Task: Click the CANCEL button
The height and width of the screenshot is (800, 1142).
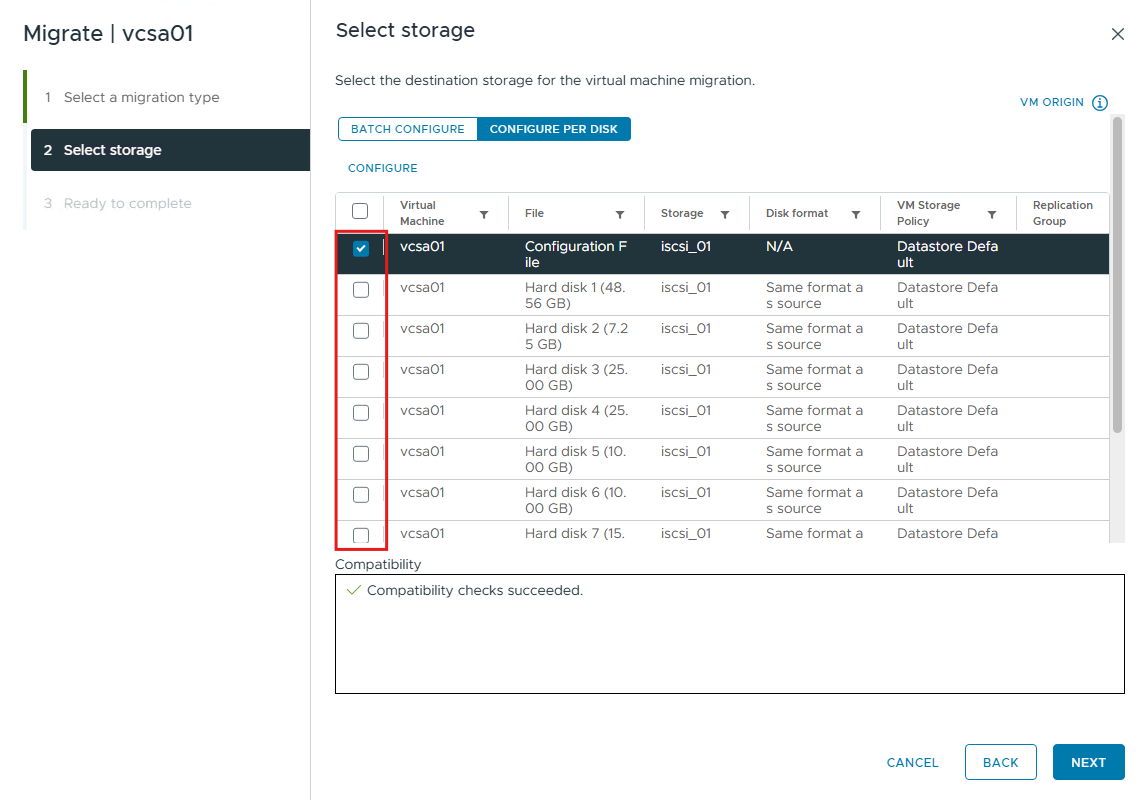Action: (913, 762)
